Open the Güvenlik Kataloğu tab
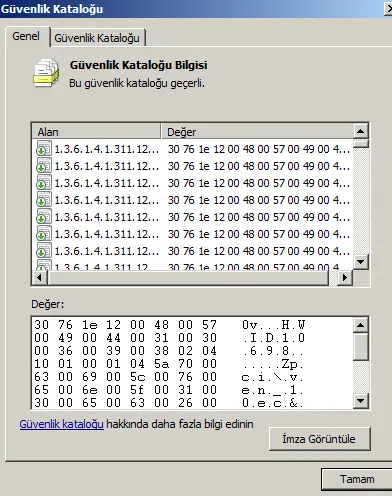 pyautogui.click(x=97, y=38)
